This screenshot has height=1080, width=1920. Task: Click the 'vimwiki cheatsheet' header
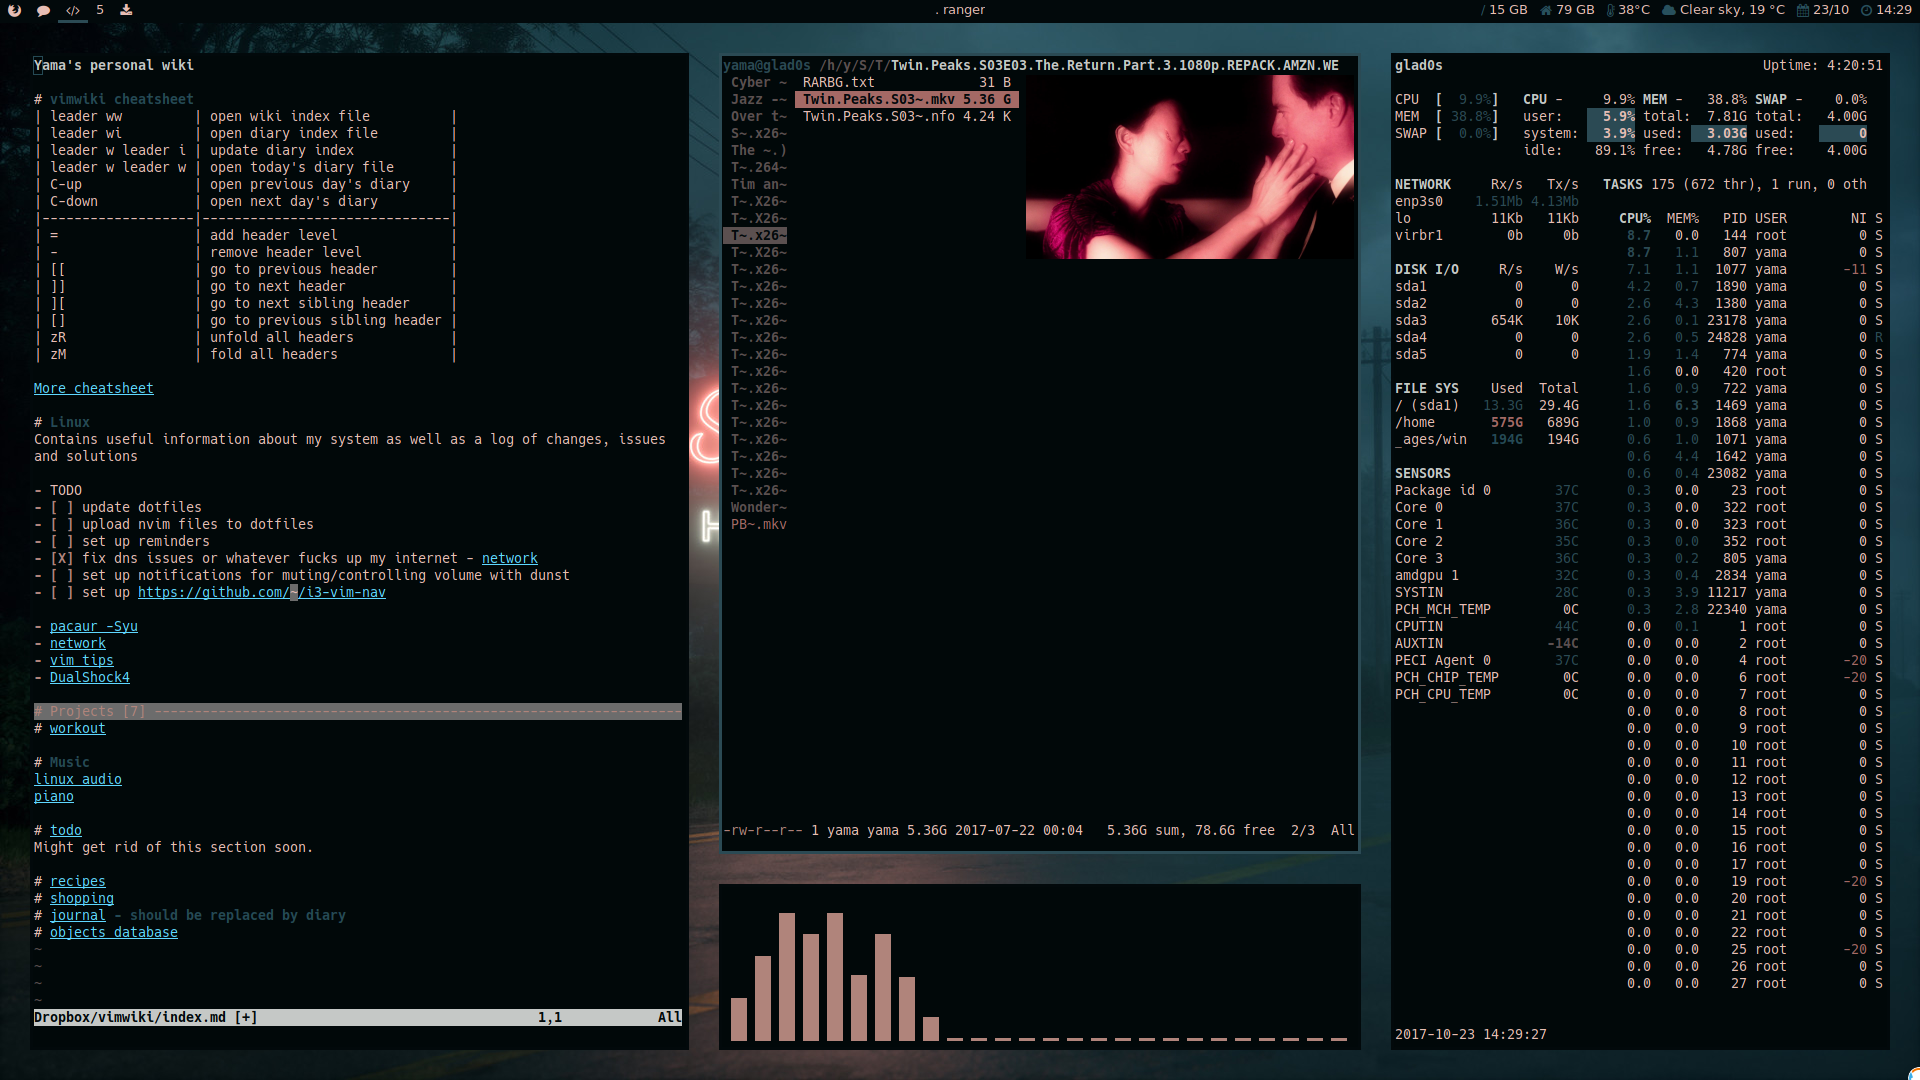122,99
